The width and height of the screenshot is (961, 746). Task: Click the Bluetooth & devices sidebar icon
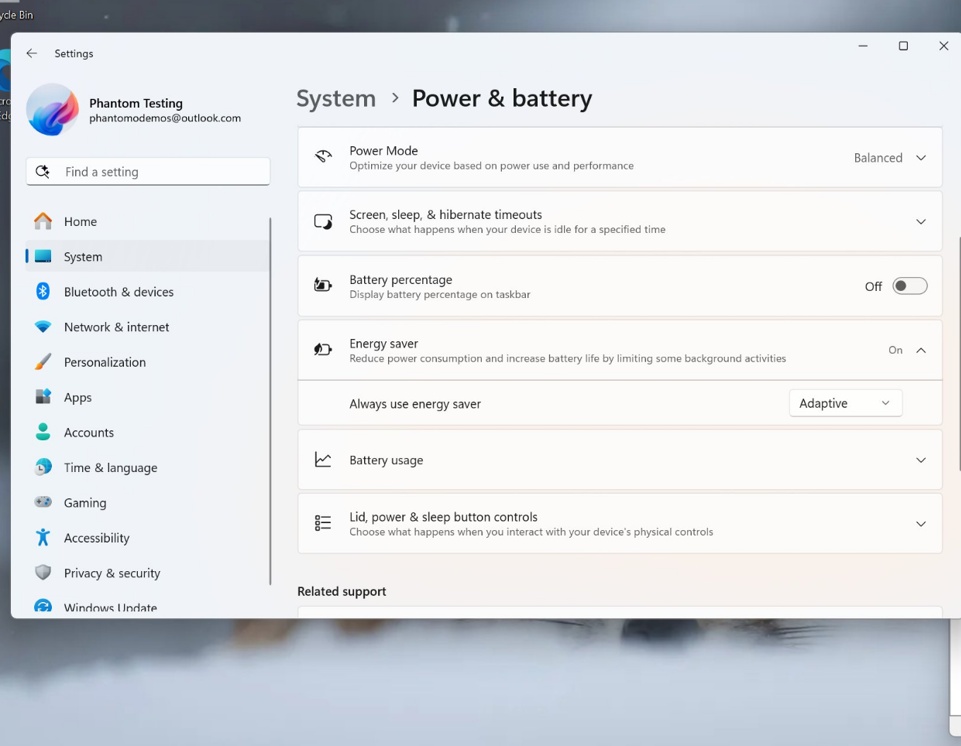43,291
